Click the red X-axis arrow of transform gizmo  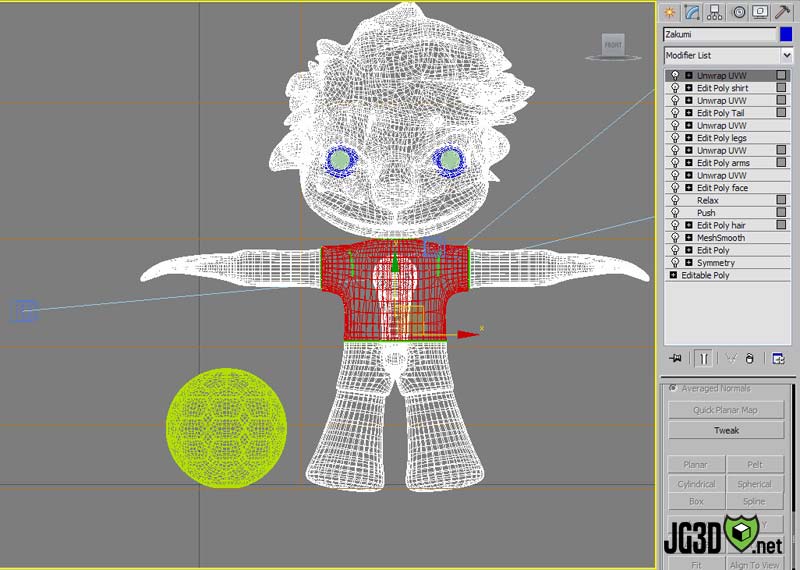click(x=468, y=335)
